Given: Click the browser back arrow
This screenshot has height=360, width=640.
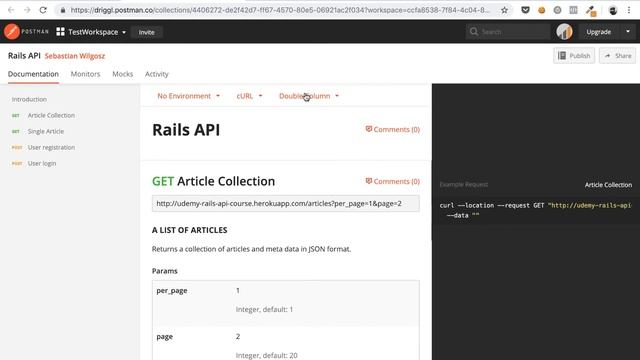Looking at the screenshot, I should [x=11, y=10].
